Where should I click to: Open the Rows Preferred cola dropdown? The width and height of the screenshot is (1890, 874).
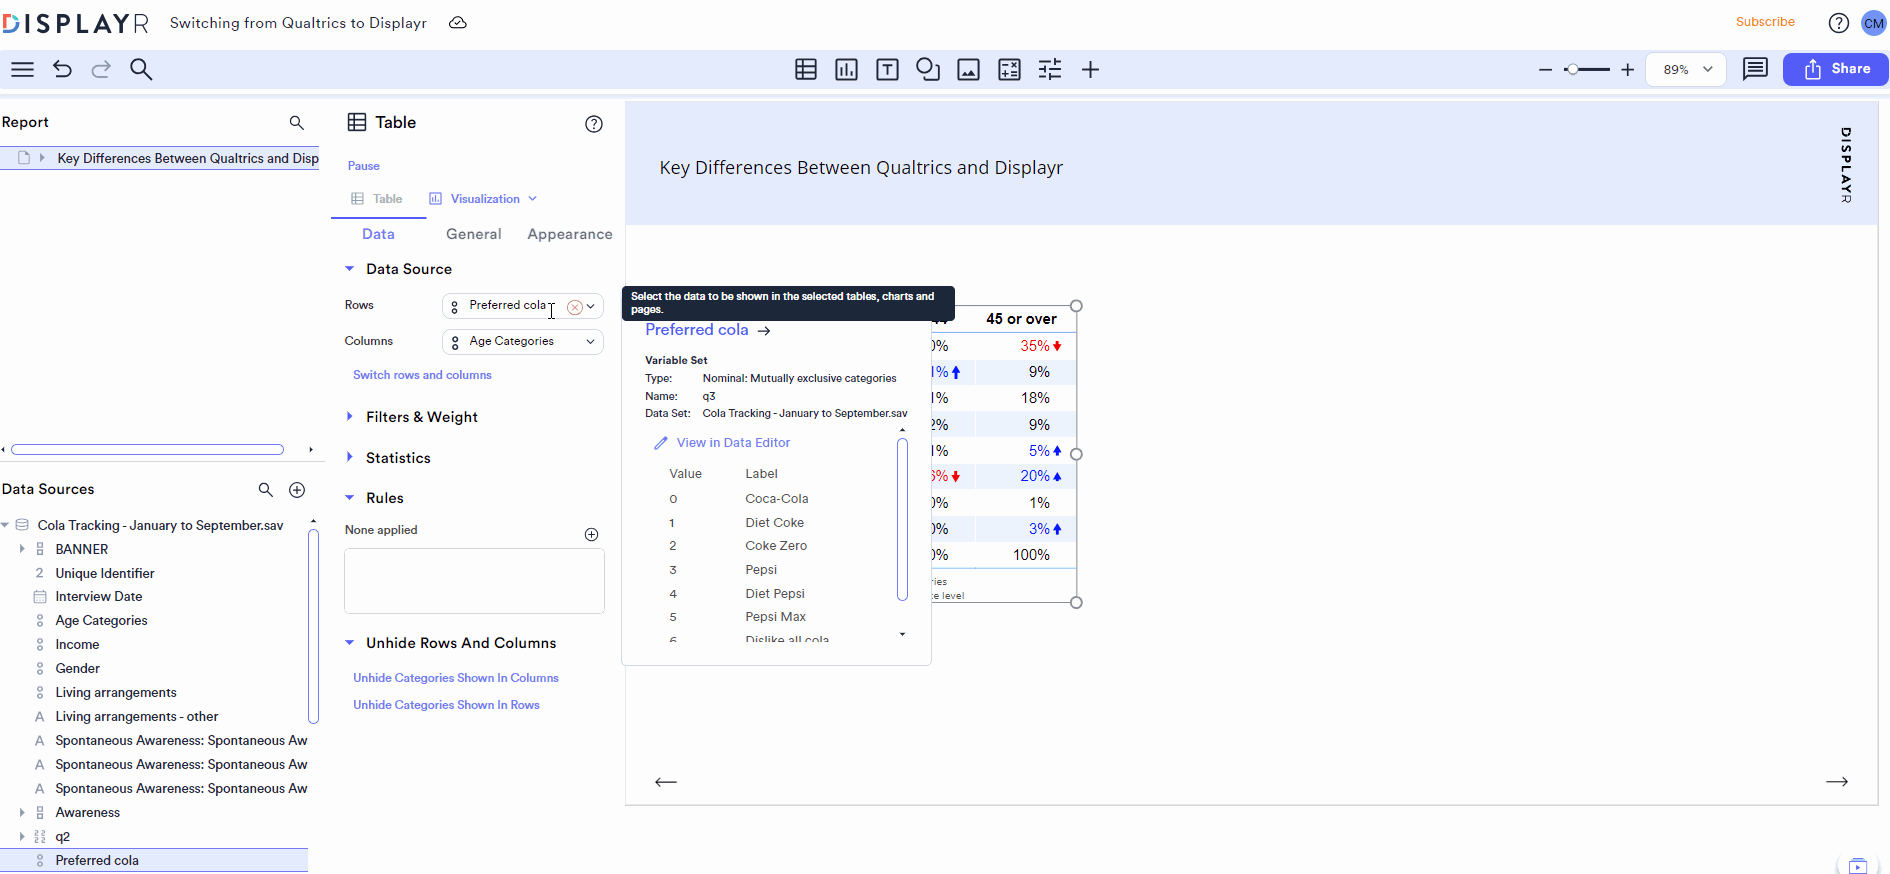[x=523, y=306]
